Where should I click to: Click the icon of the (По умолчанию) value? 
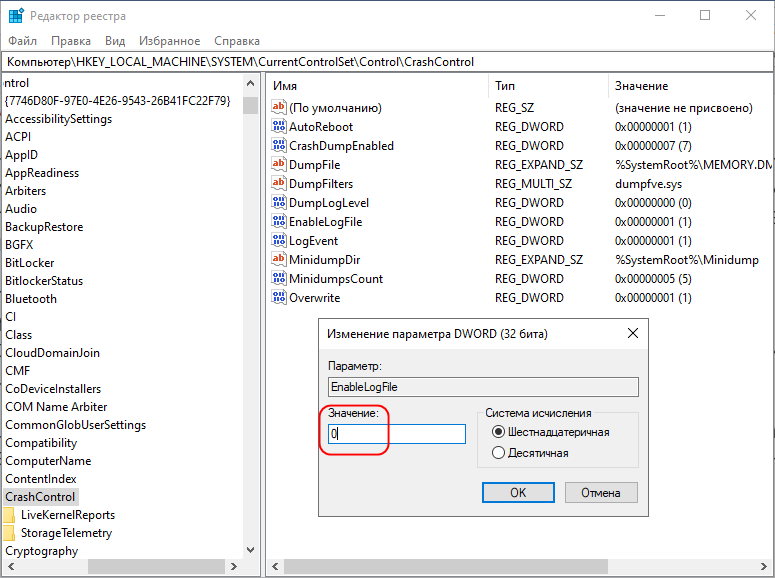[x=279, y=107]
